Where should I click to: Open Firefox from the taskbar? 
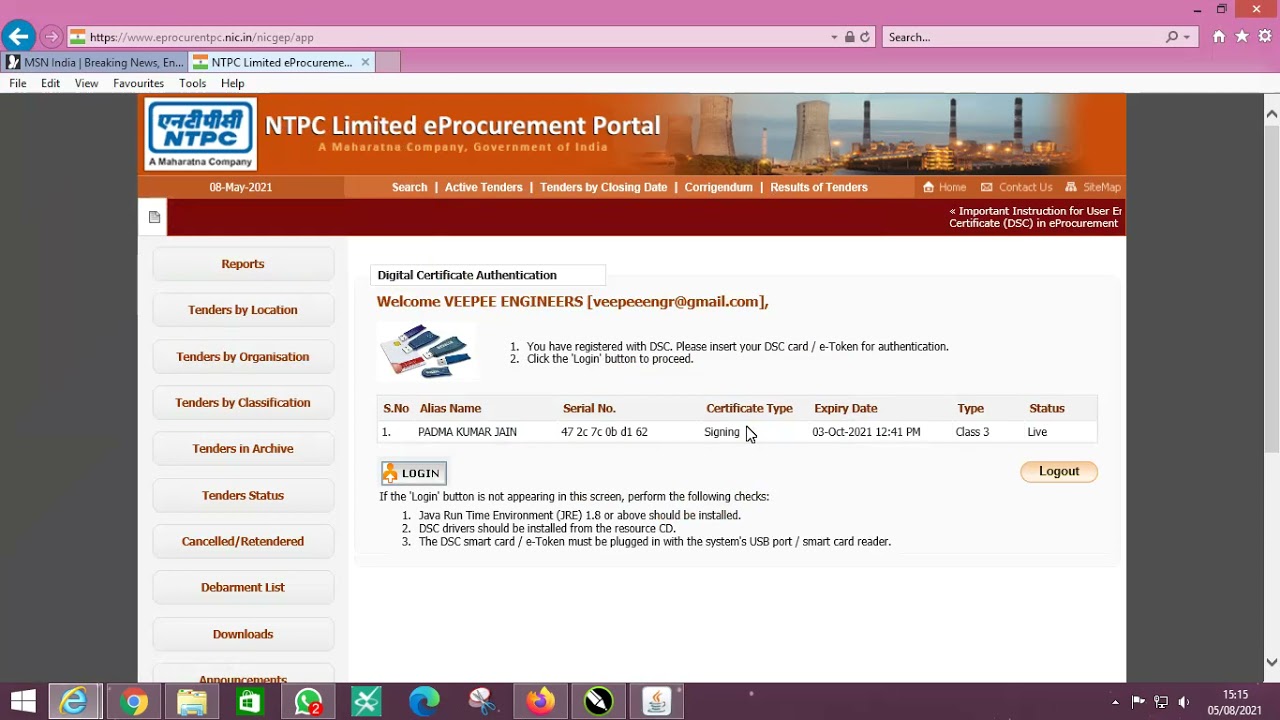coord(541,702)
